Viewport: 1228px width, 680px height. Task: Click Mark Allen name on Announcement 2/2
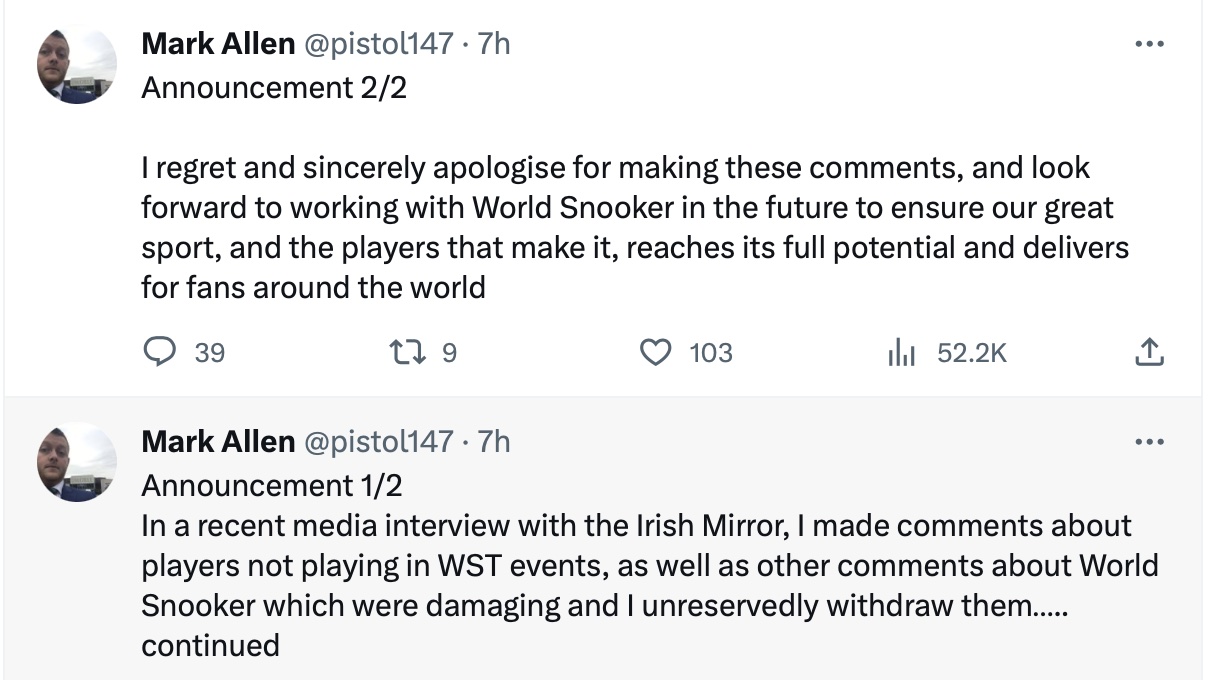pyautogui.click(x=218, y=44)
